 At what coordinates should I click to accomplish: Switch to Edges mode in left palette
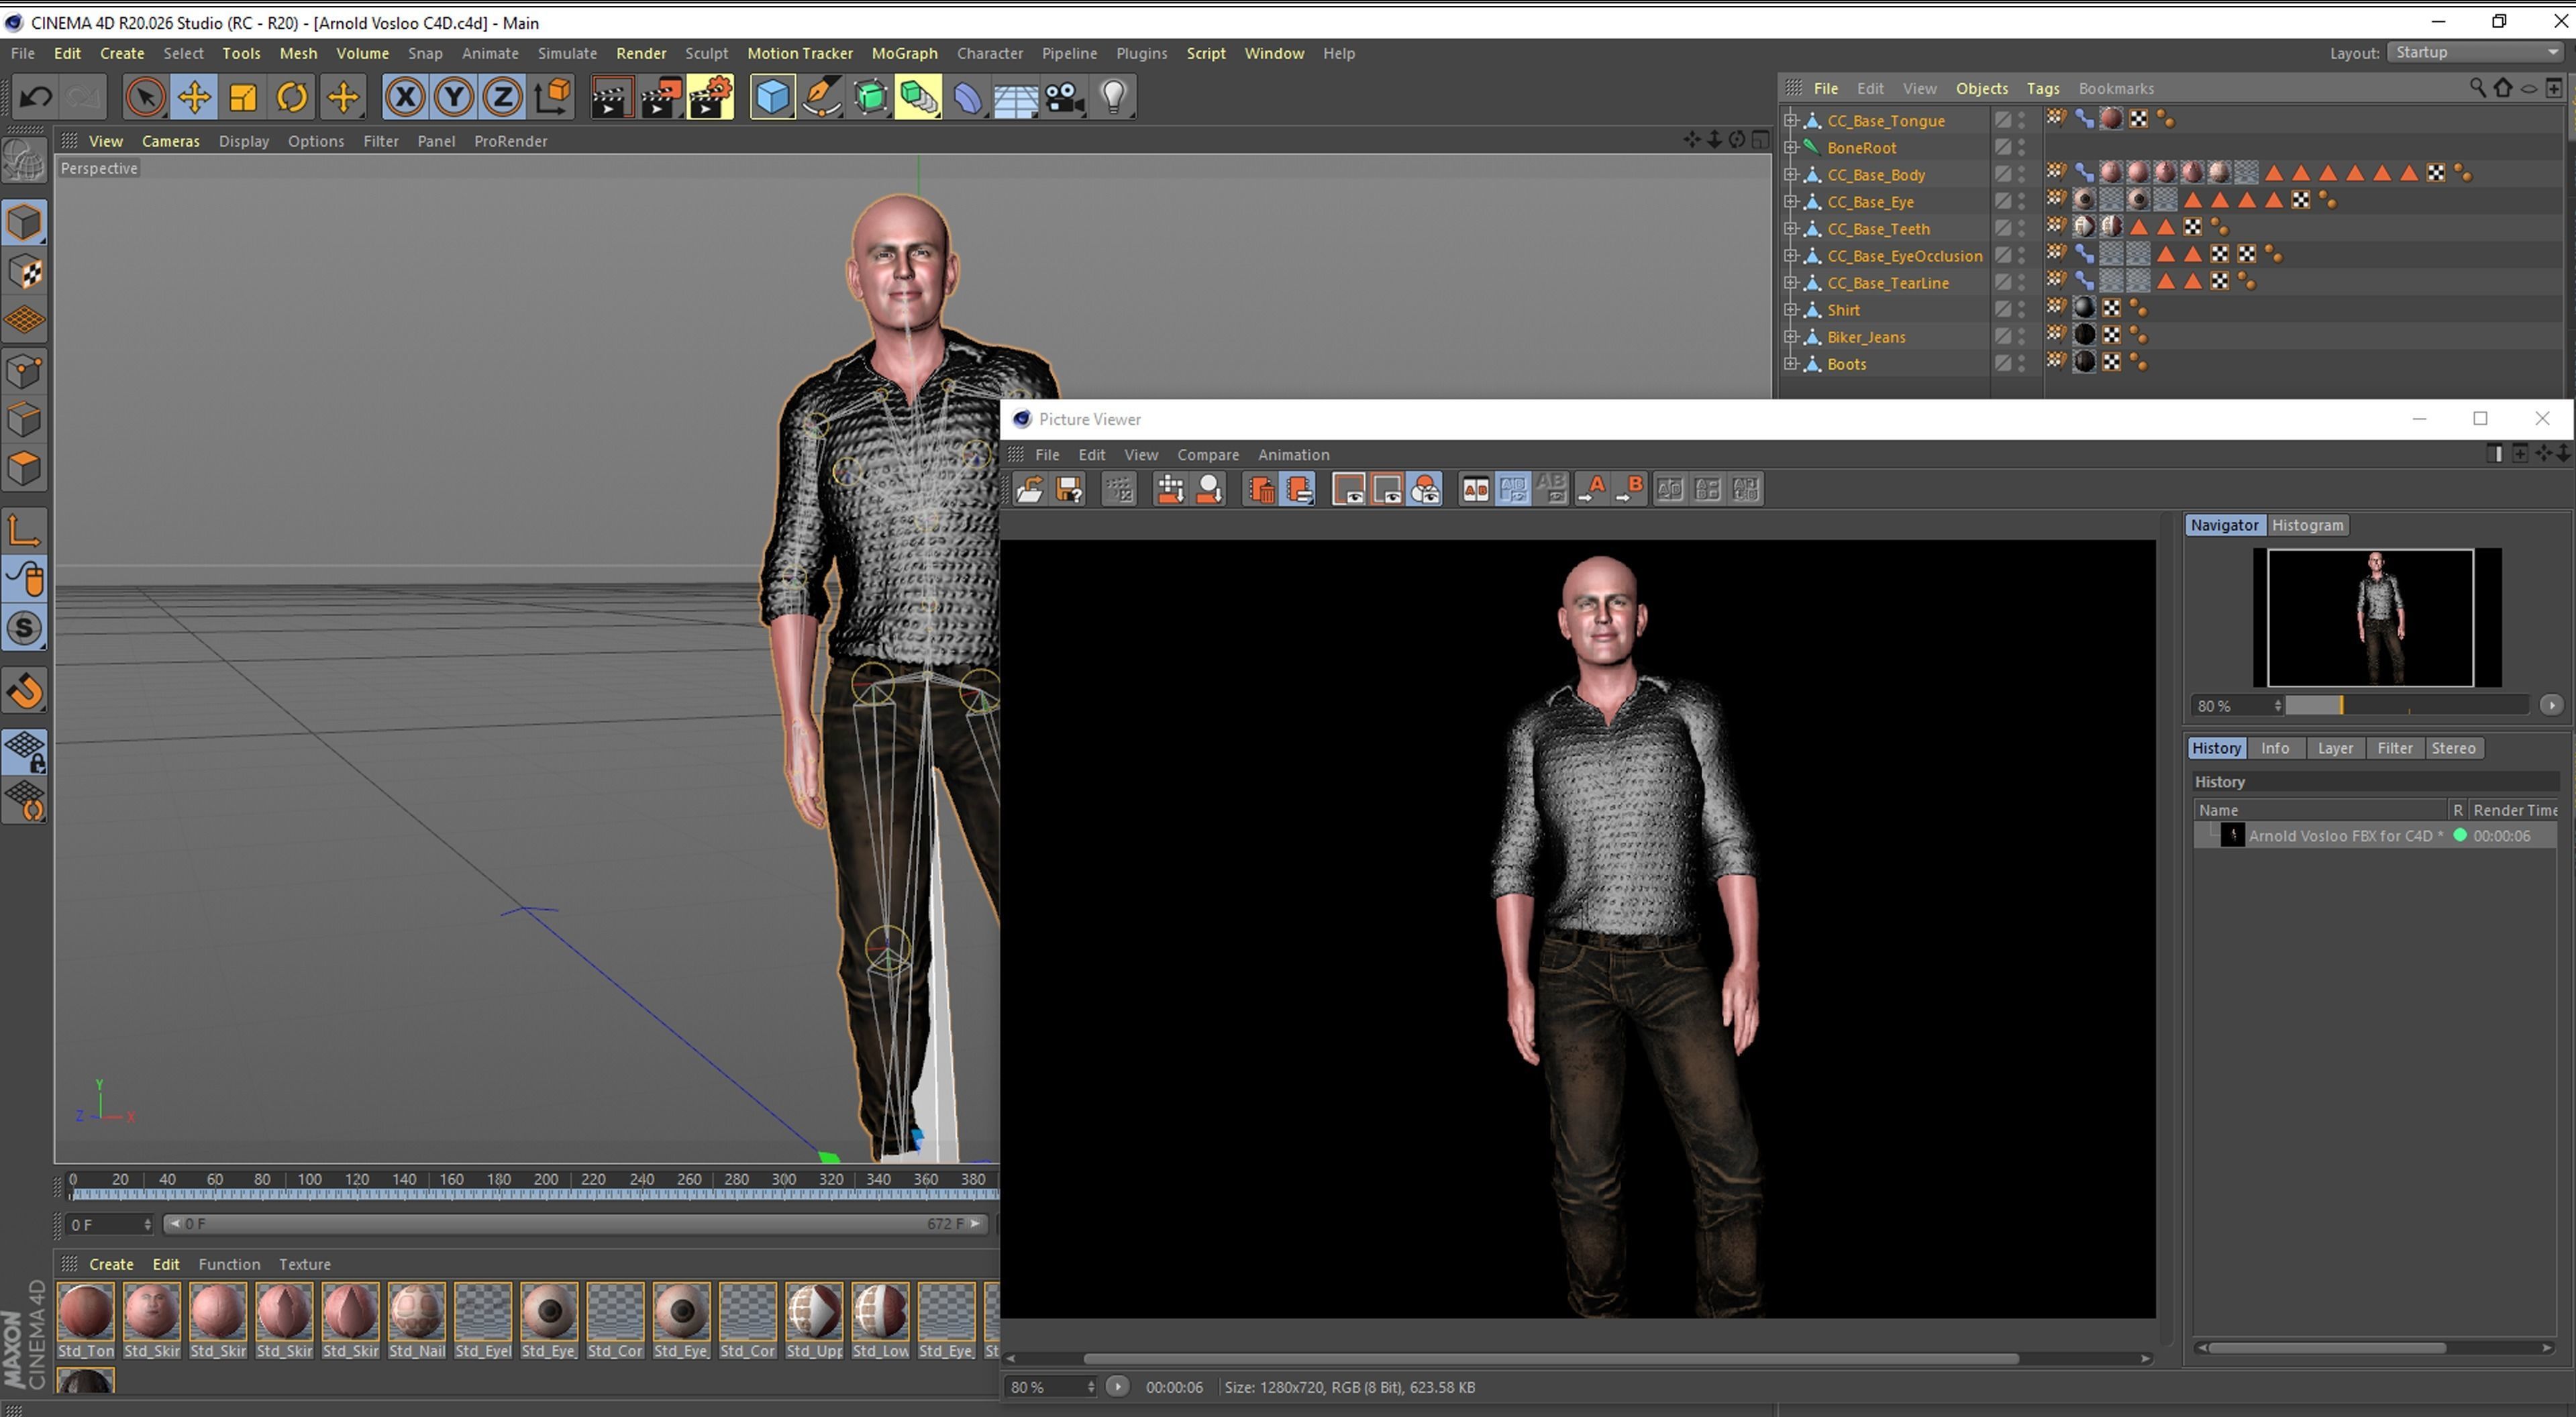(24, 420)
